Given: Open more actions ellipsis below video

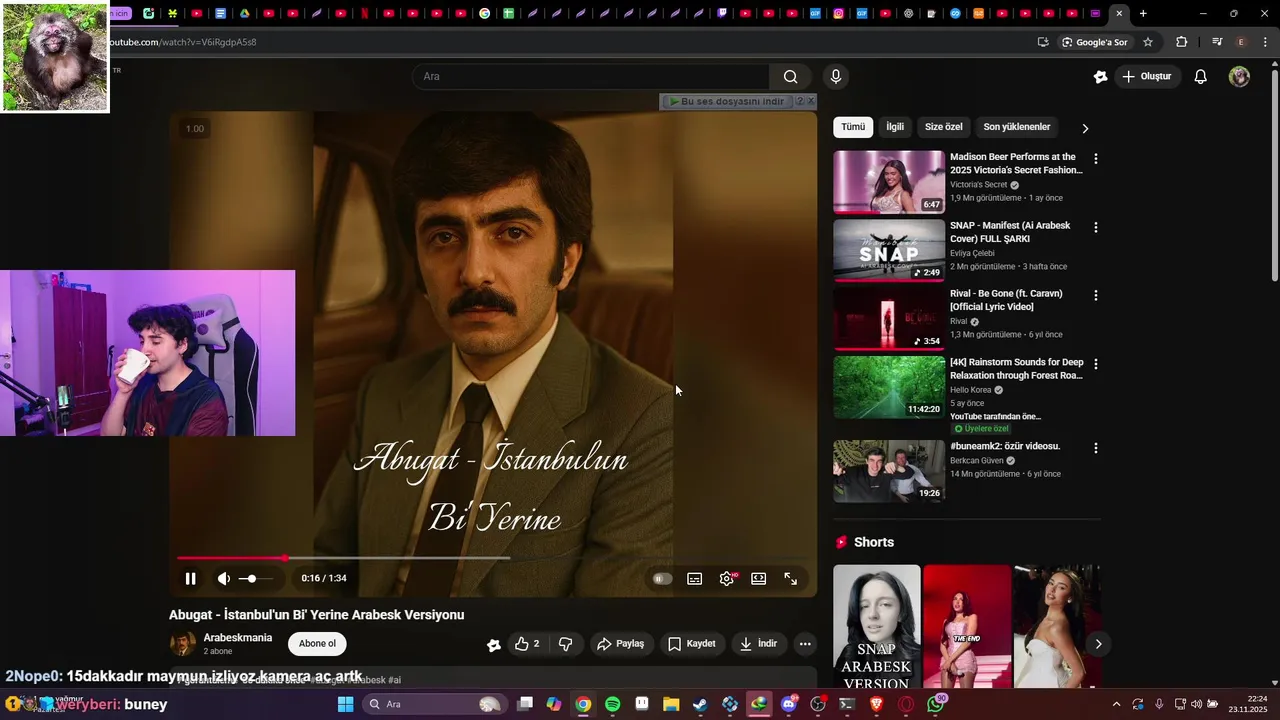Looking at the screenshot, I should [805, 644].
